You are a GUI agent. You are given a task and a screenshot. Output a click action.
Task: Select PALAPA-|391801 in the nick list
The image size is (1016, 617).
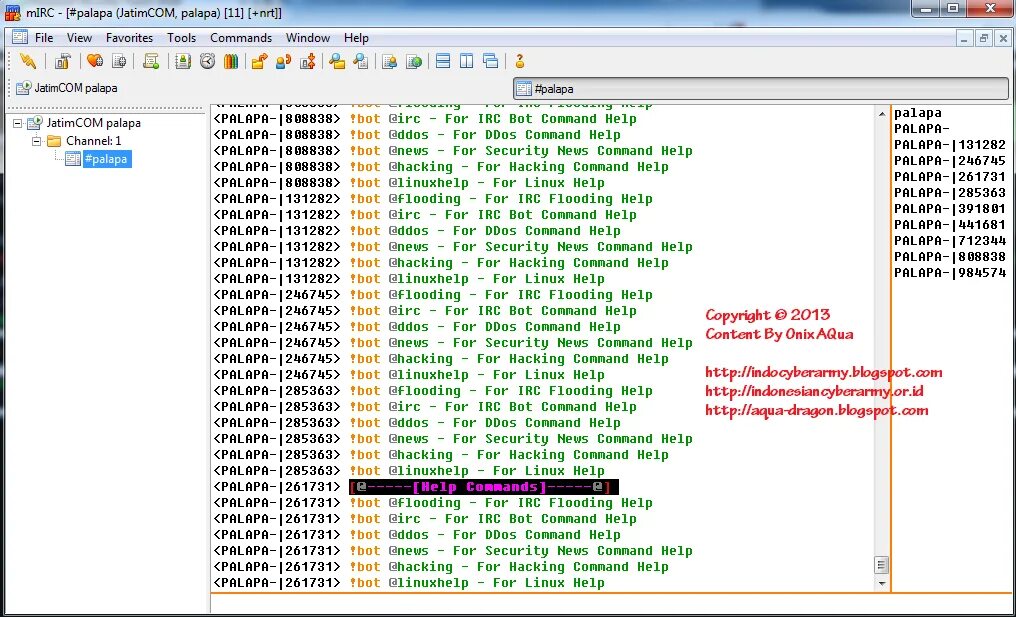(950, 209)
